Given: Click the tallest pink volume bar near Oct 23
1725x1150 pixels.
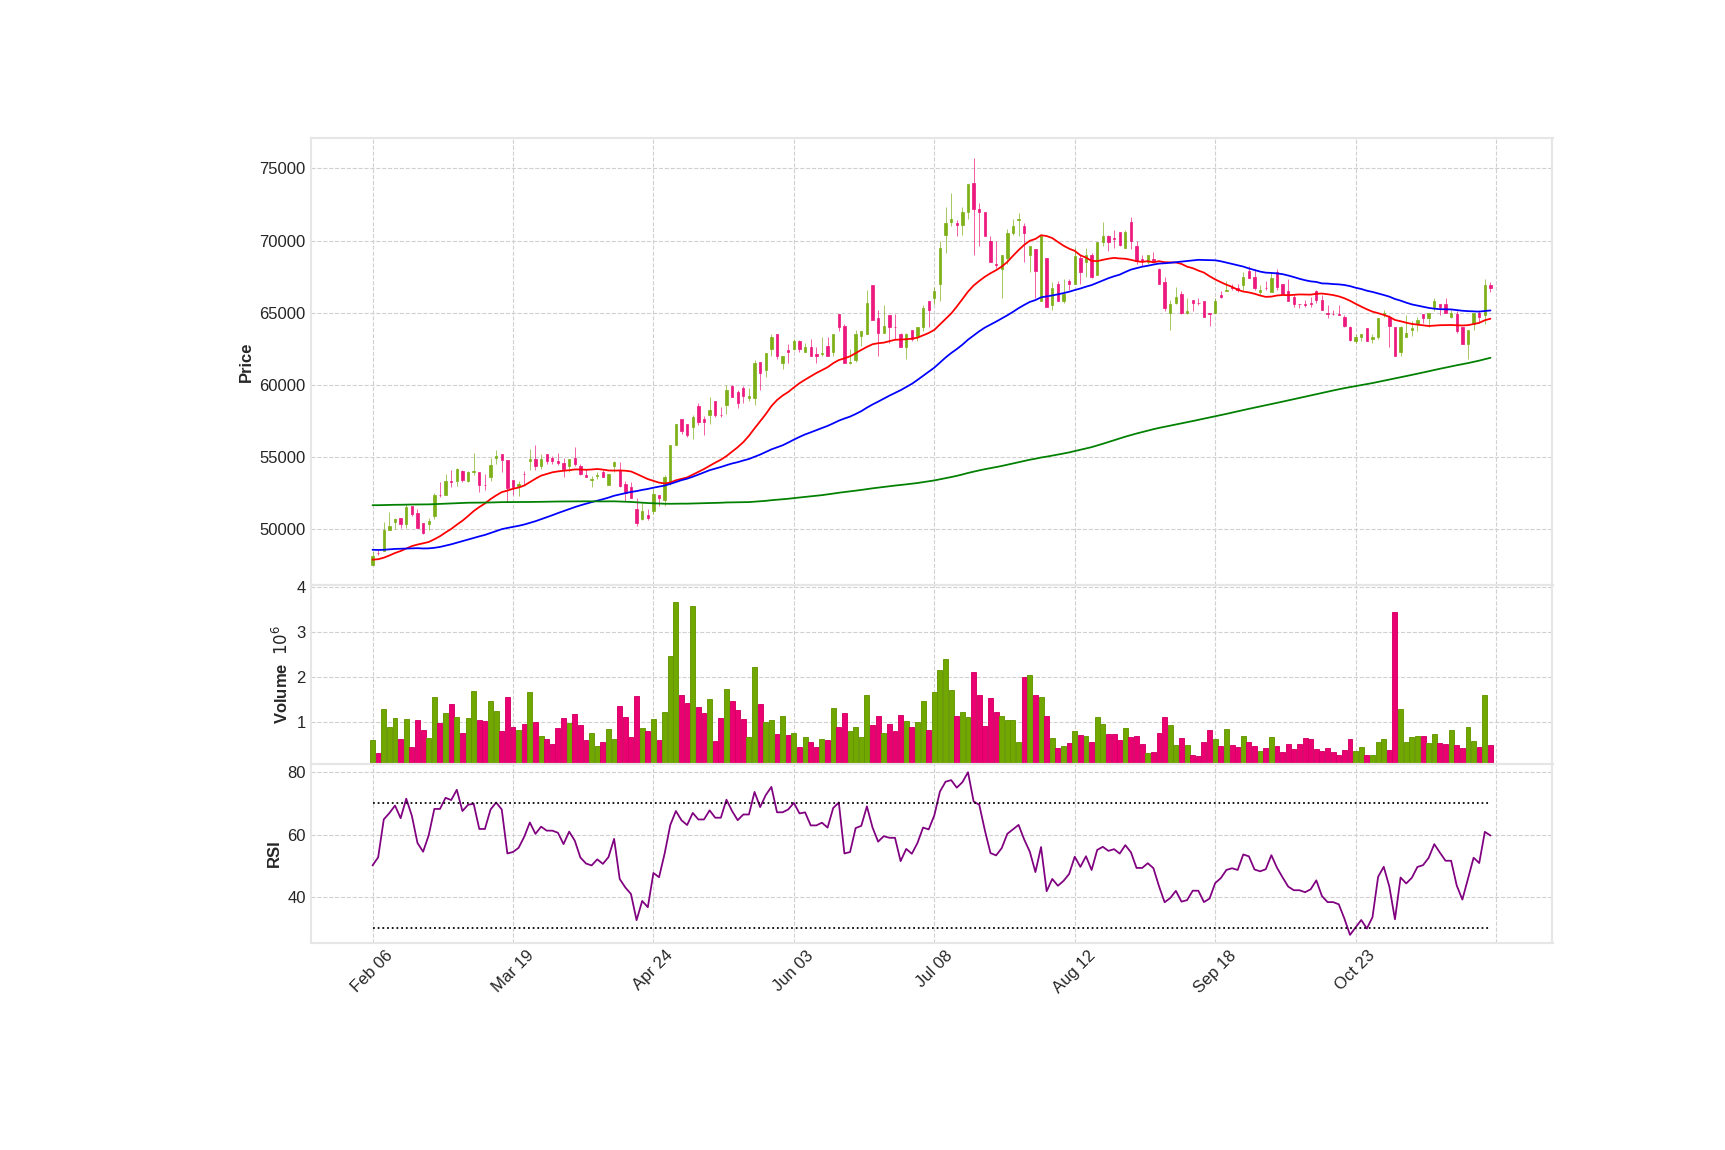Looking at the screenshot, I should click(x=1395, y=688).
